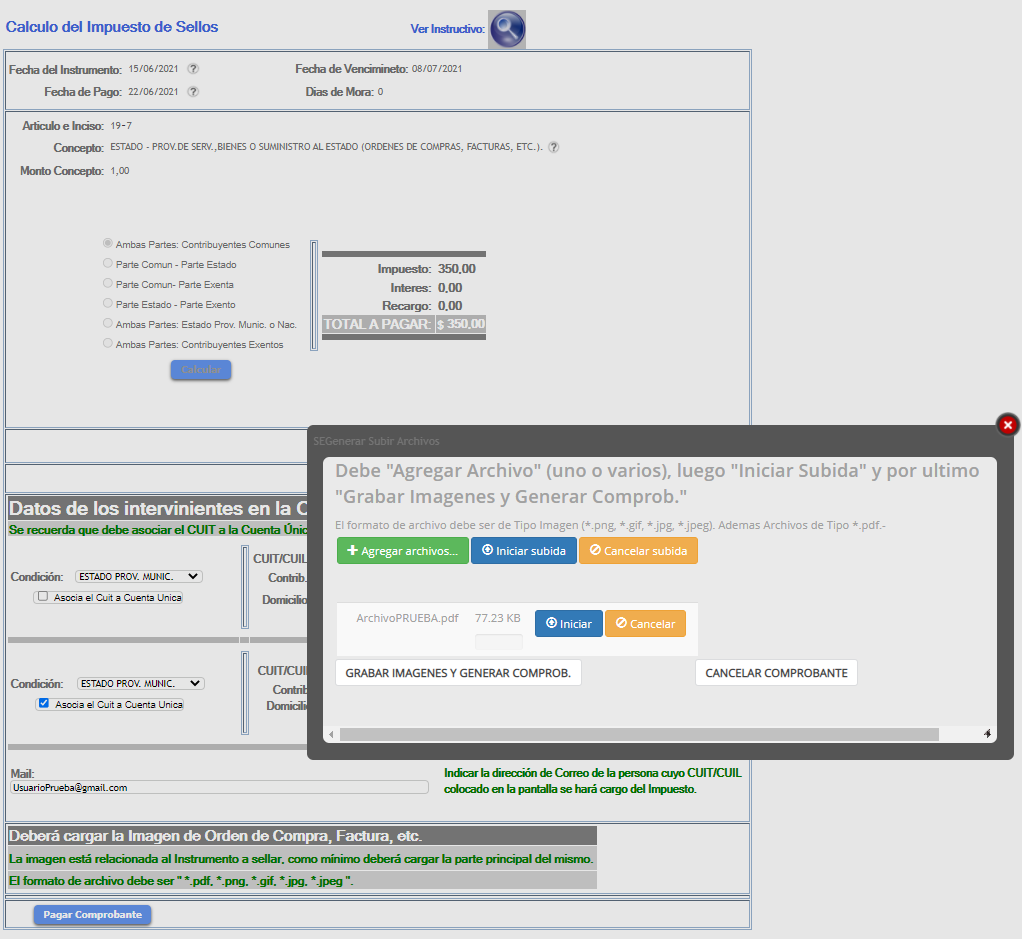The image size is (1022, 939).
Task: Select Parte Estado - Parte Exento radio
Action: [108, 303]
